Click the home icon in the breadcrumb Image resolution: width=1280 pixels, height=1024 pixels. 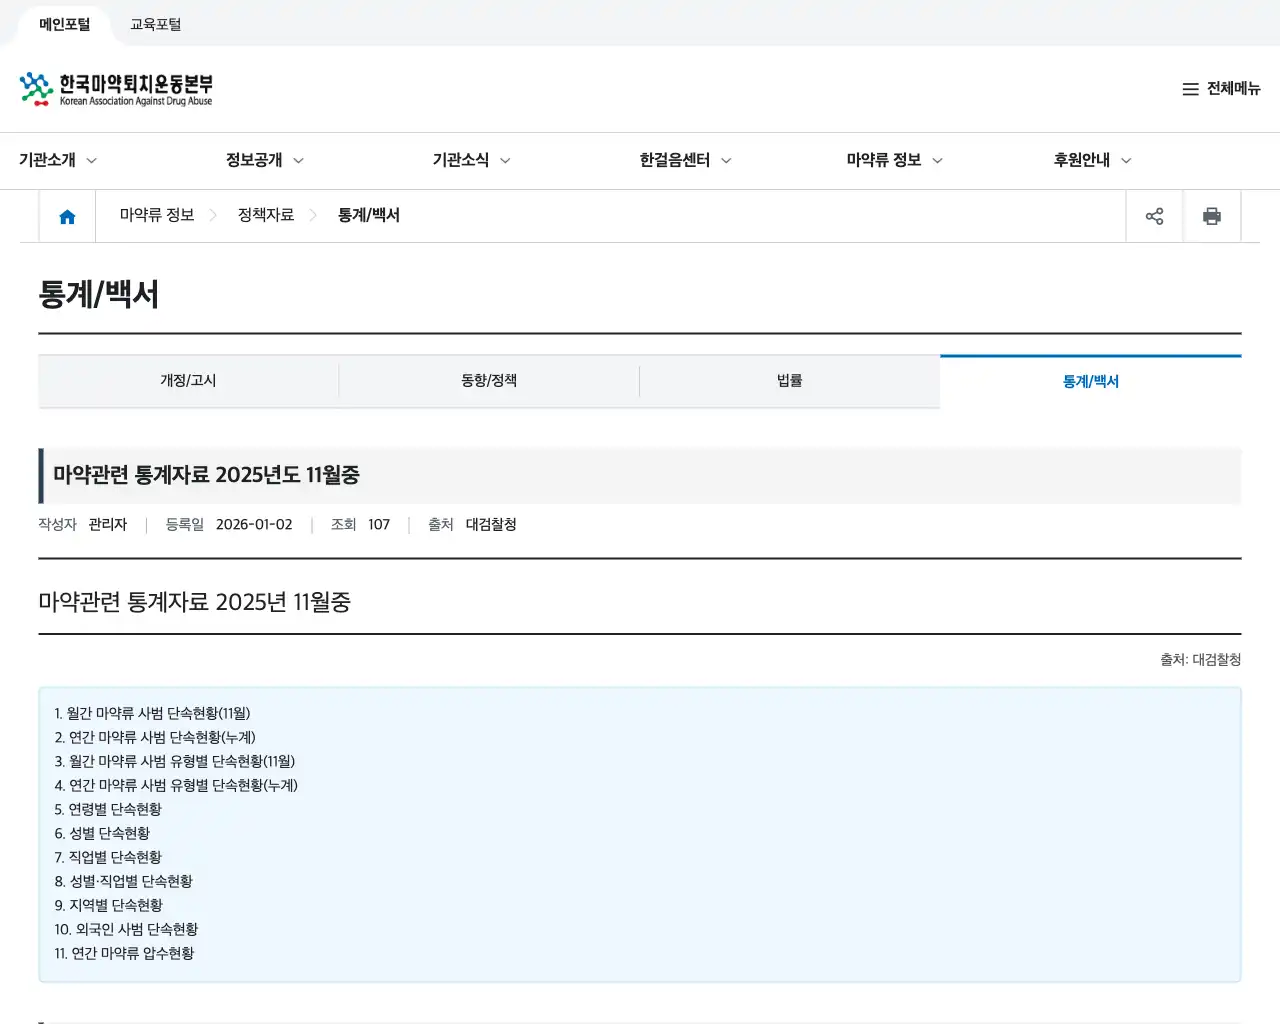[x=66, y=215]
